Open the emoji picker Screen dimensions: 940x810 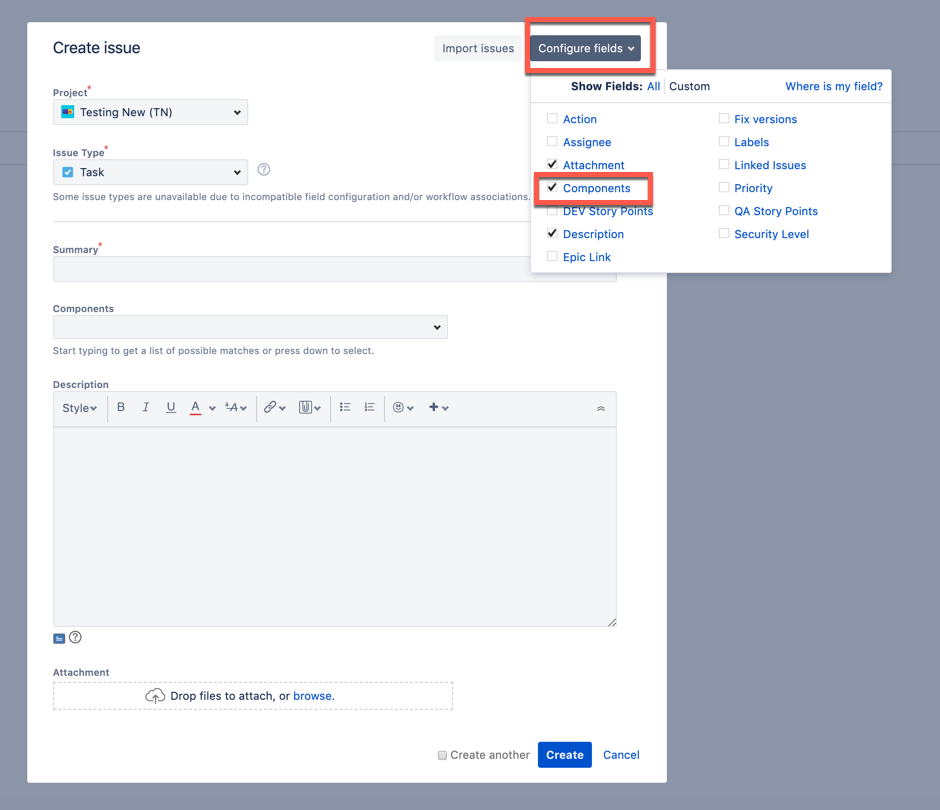pyautogui.click(x=403, y=408)
